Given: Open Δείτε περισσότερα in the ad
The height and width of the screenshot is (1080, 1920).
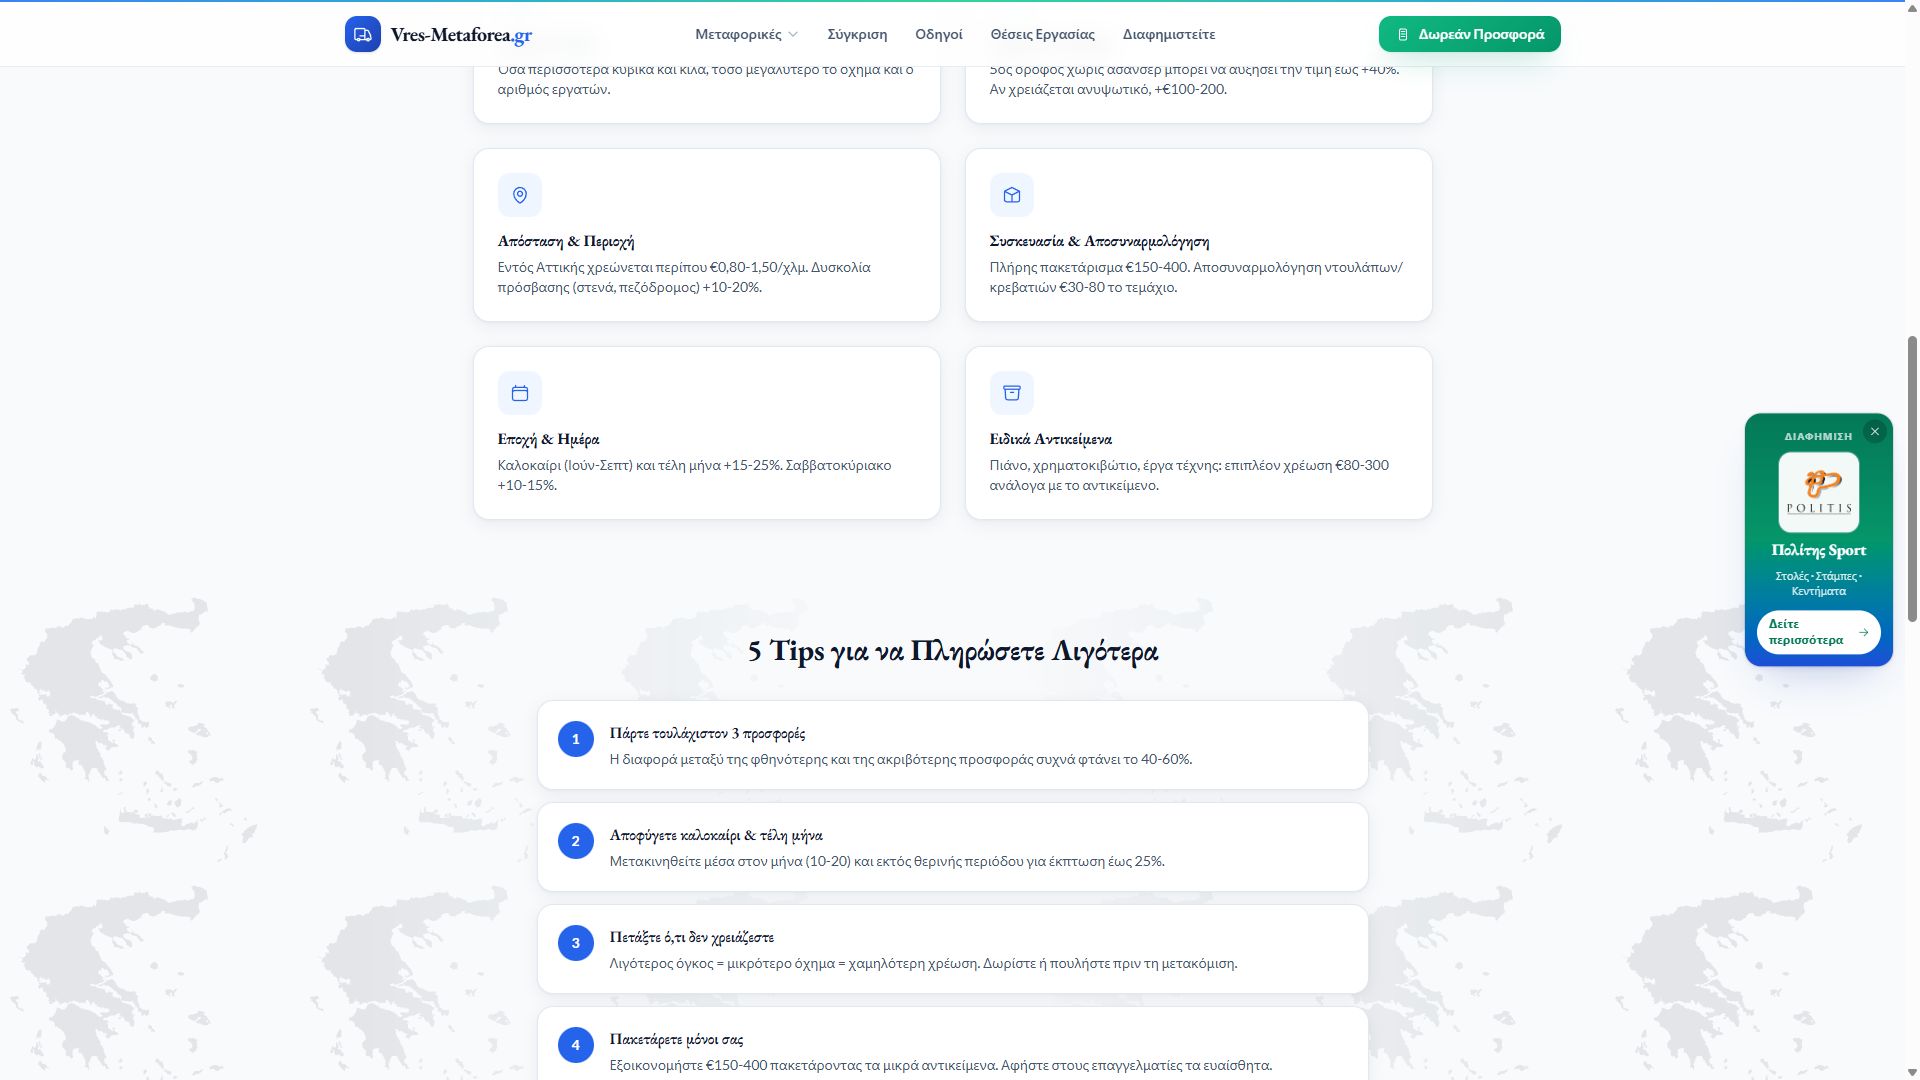Looking at the screenshot, I should pos(1818,632).
